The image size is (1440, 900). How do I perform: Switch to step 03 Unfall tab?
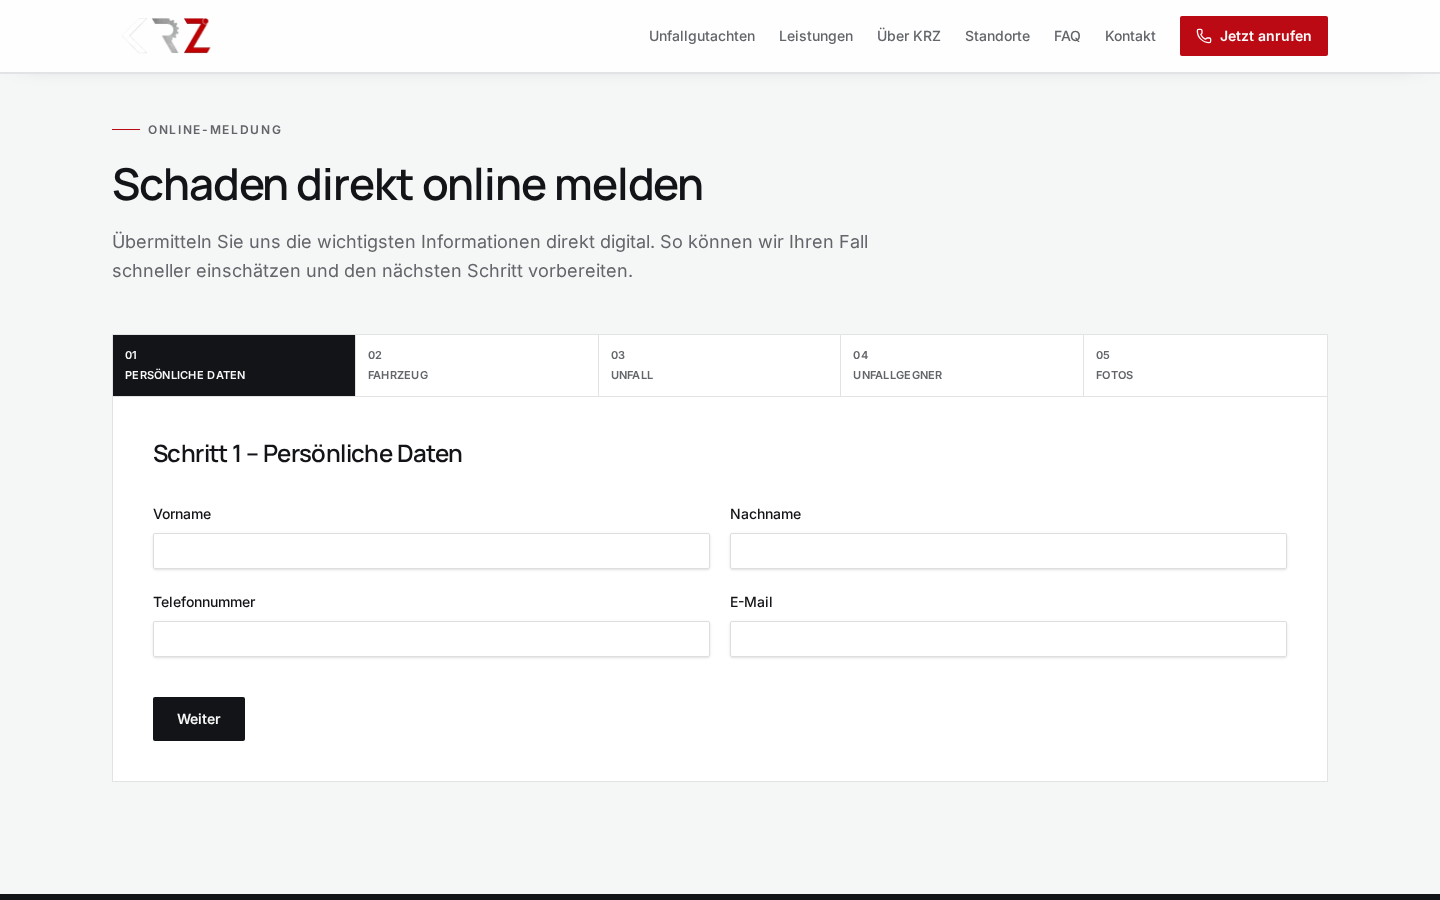pyautogui.click(x=719, y=365)
